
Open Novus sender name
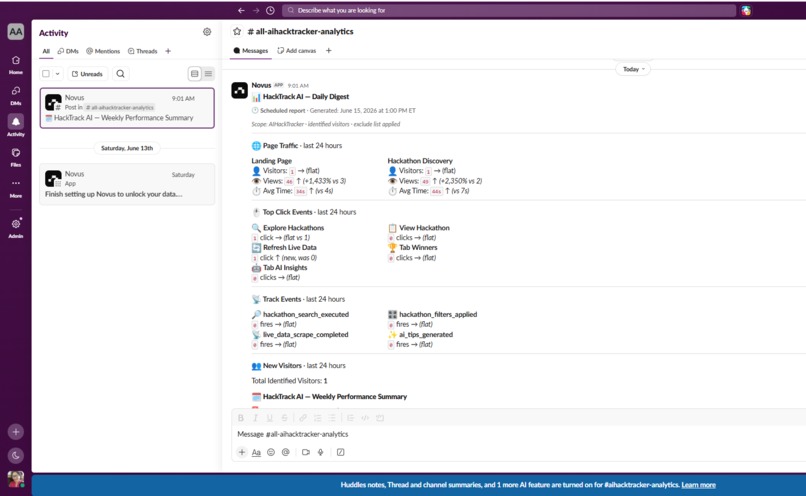pyautogui.click(x=261, y=85)
